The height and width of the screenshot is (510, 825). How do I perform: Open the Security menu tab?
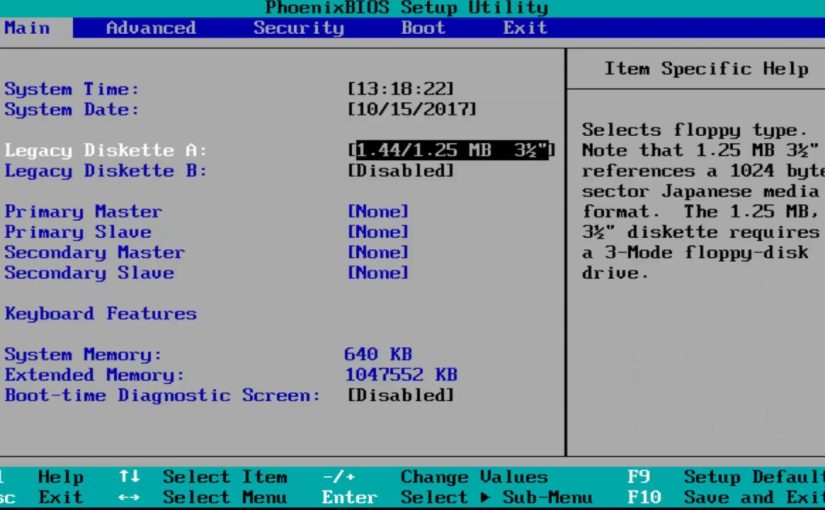coord(298,28)
